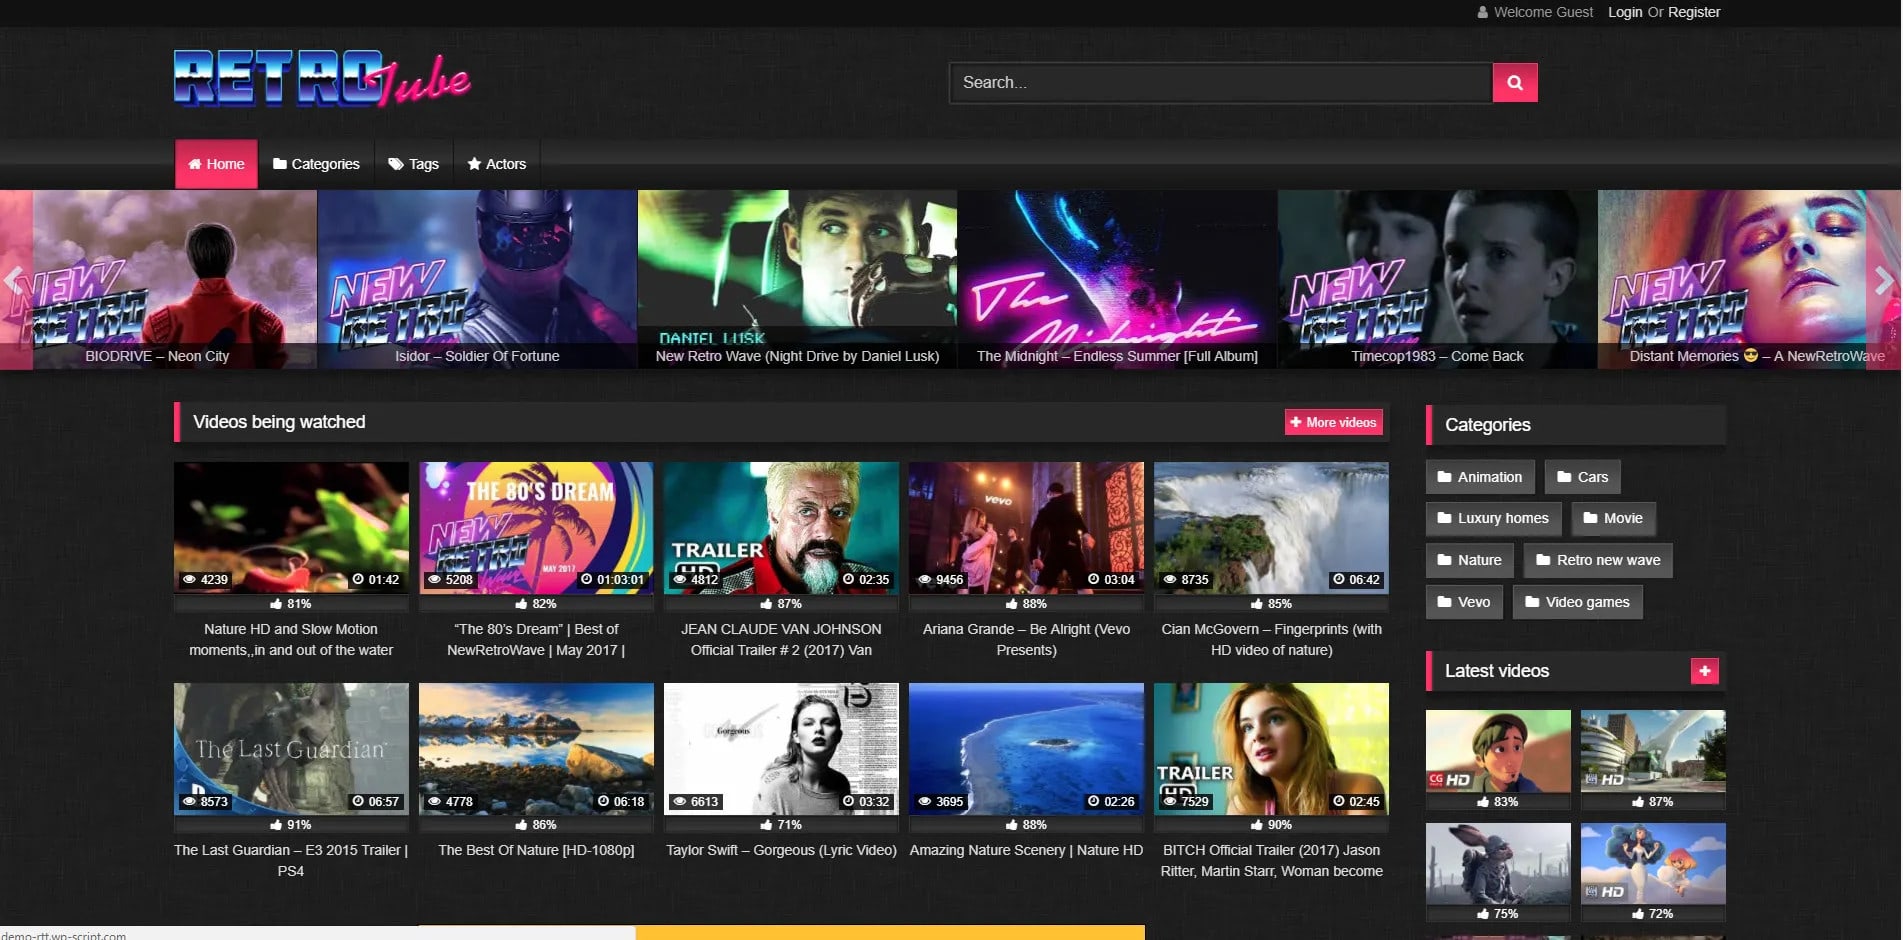Open Jean Claude Van Johnson trailer thumbnail

(781, 528)
